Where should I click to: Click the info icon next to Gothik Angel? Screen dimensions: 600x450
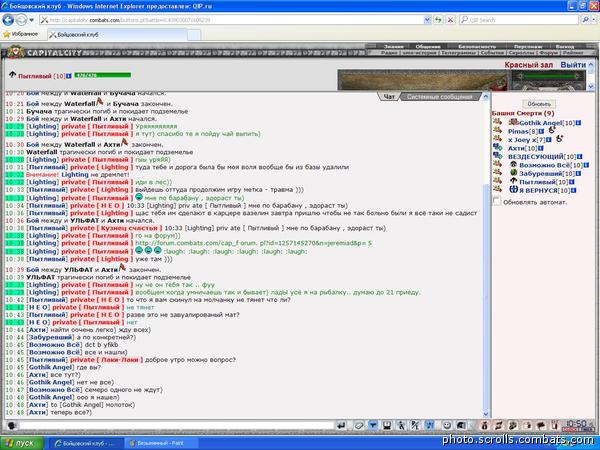(x=579, y=123)
